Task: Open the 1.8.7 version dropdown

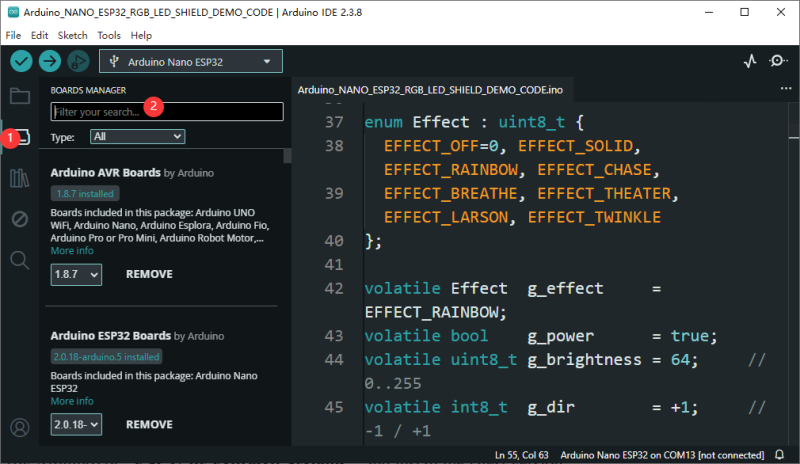Action: [76, 274]
